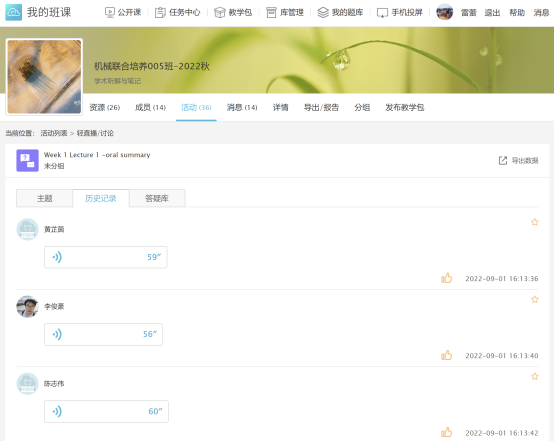Open the 教学包 box icon
554x441 pixels.
coord(219,13)
